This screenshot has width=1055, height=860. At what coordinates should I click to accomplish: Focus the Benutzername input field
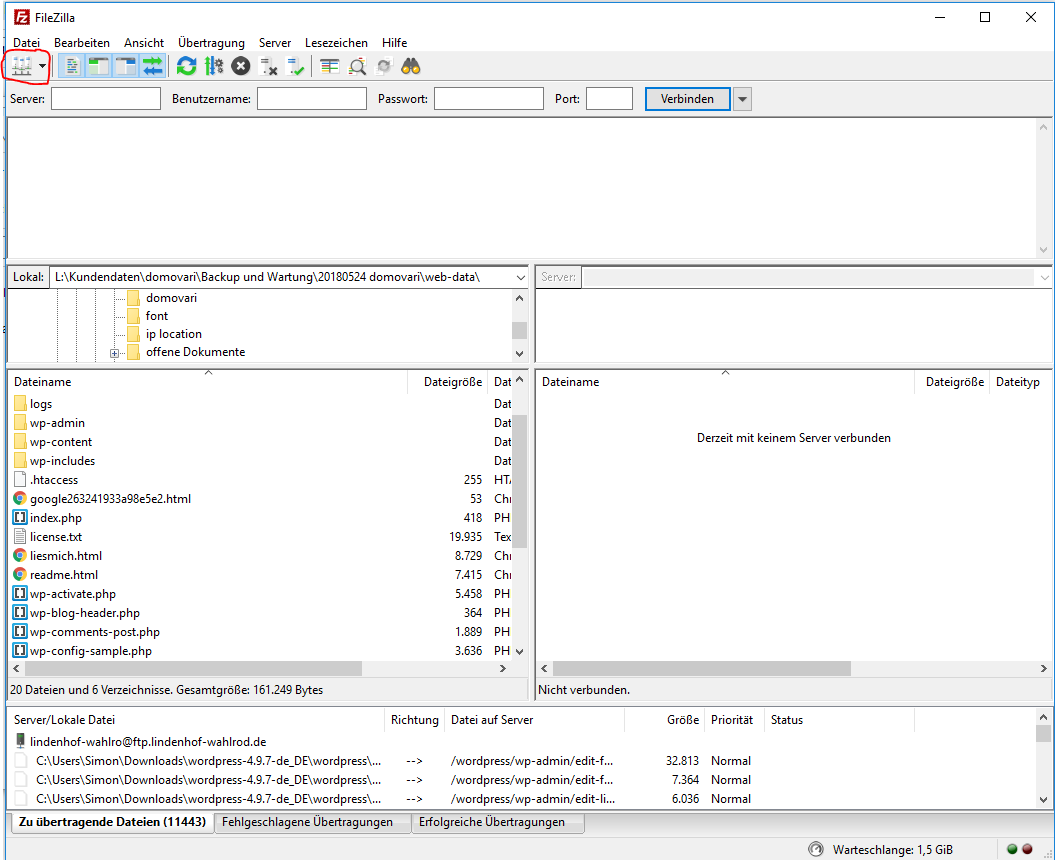tap(312, 99)
